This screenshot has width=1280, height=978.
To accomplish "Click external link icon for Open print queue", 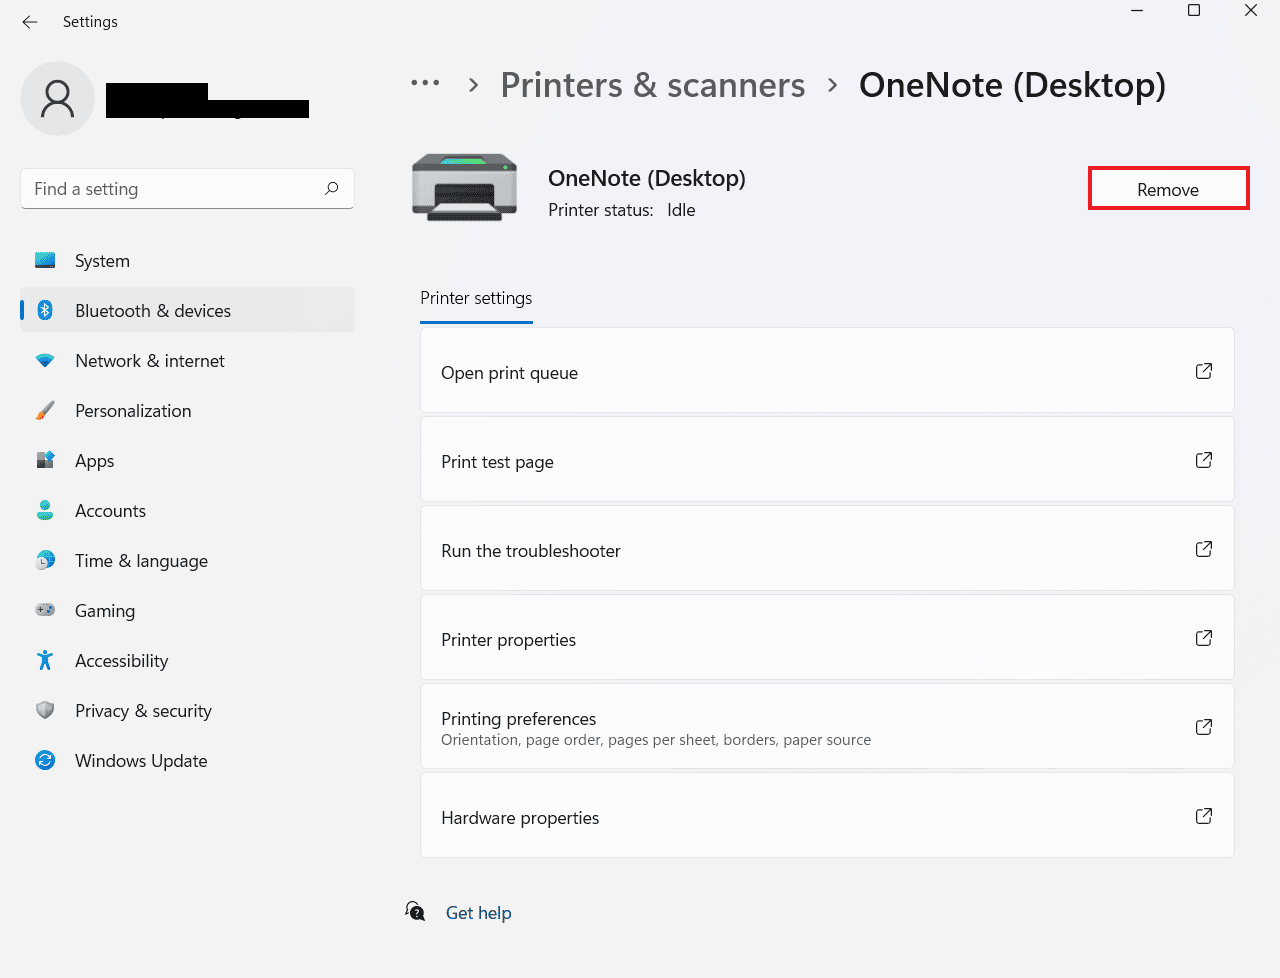I will pos(1204,371).
